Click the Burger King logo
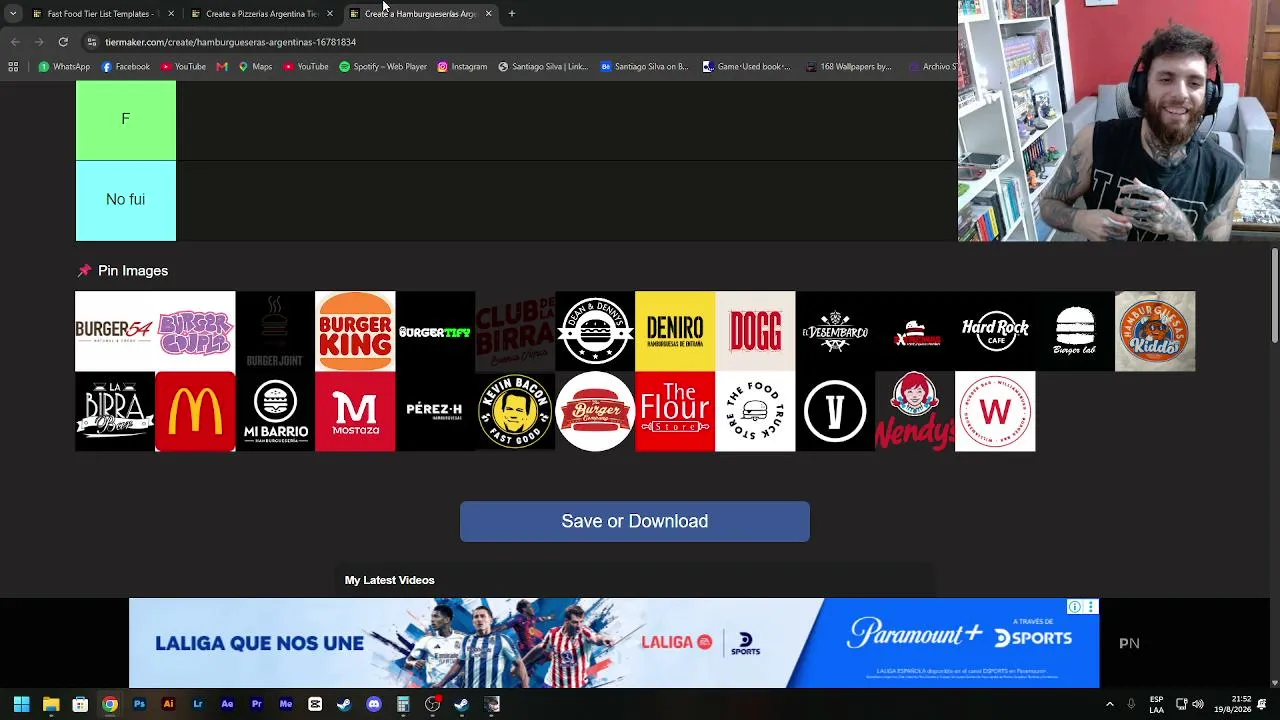The image size is (1280, 720). pyautogui.click(x=355, y=331)
